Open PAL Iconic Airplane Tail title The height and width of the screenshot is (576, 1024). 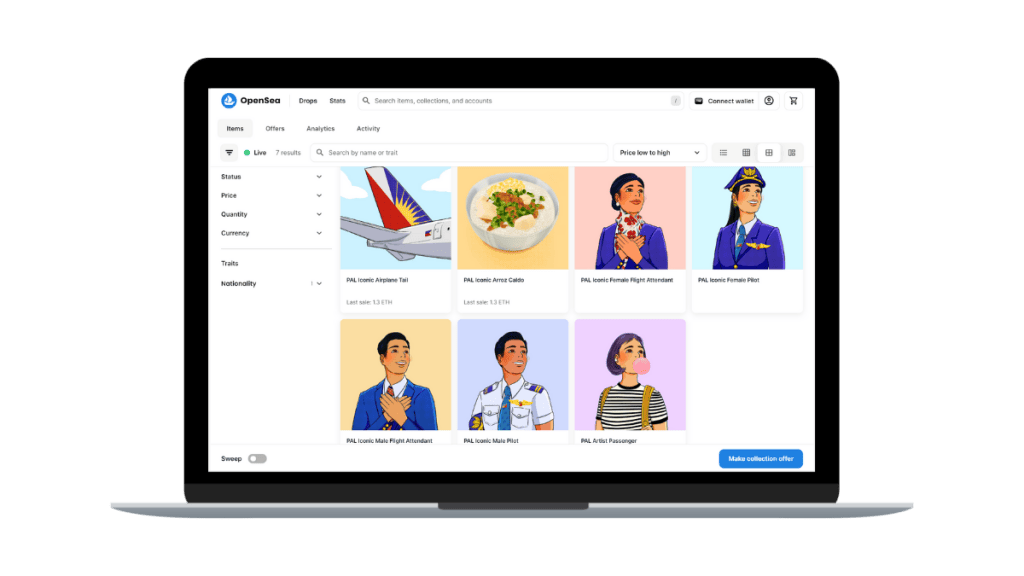pos(377,280)
